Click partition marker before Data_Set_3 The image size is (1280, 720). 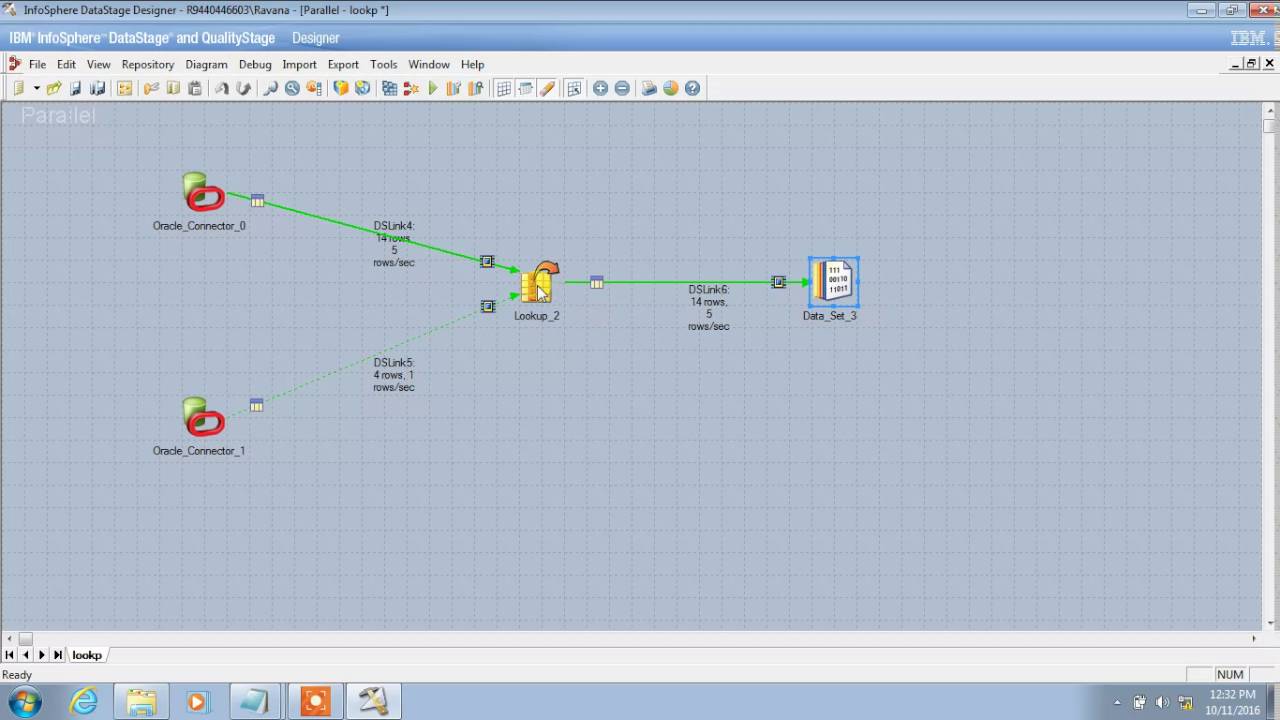coord(778,282)
